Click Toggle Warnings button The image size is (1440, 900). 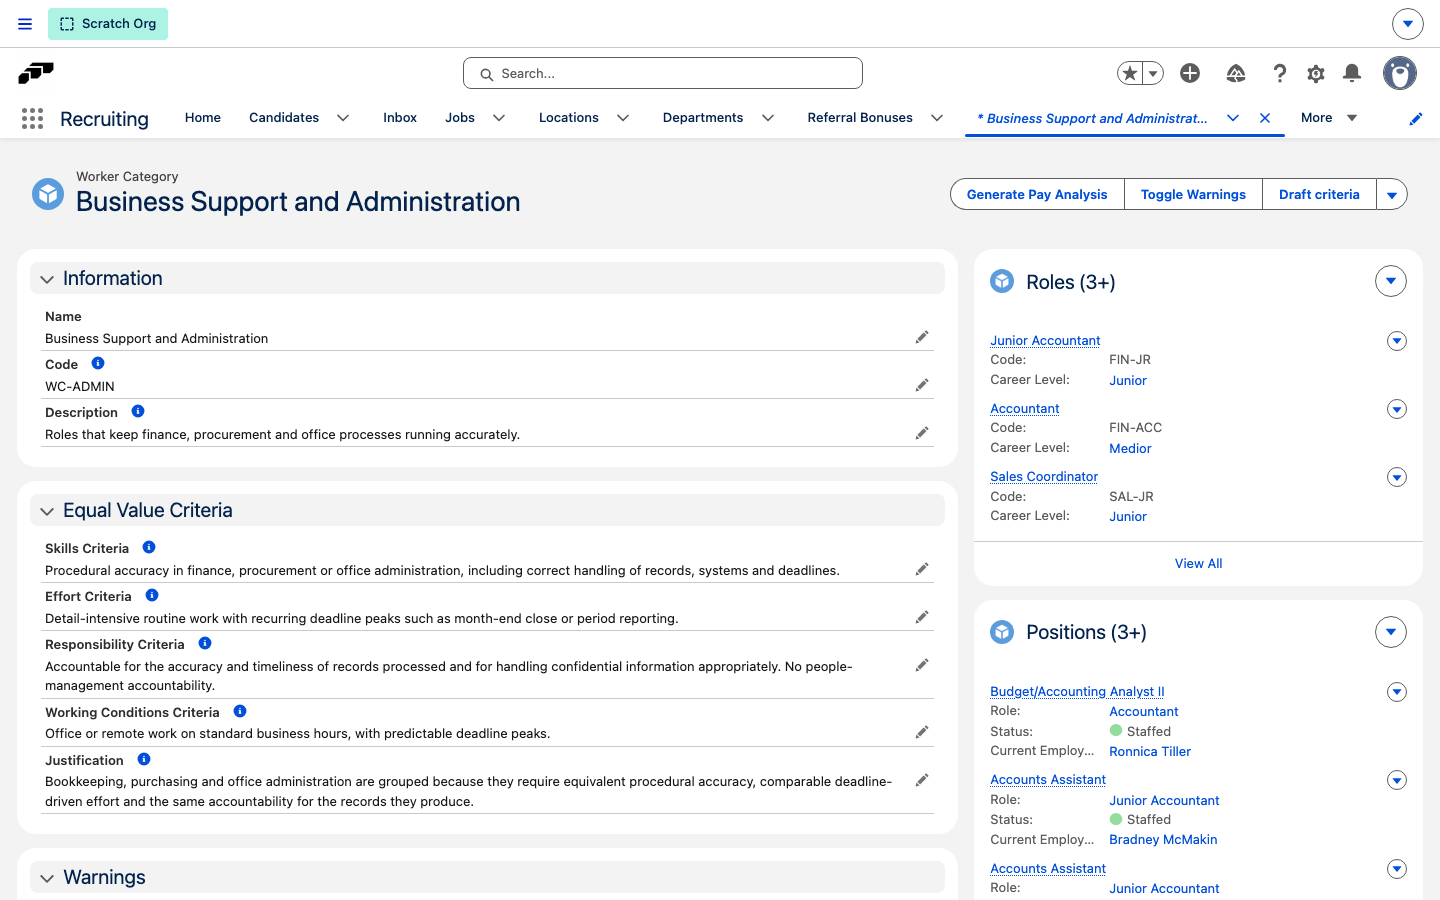pyautogui.click(x=1193, y=195)
